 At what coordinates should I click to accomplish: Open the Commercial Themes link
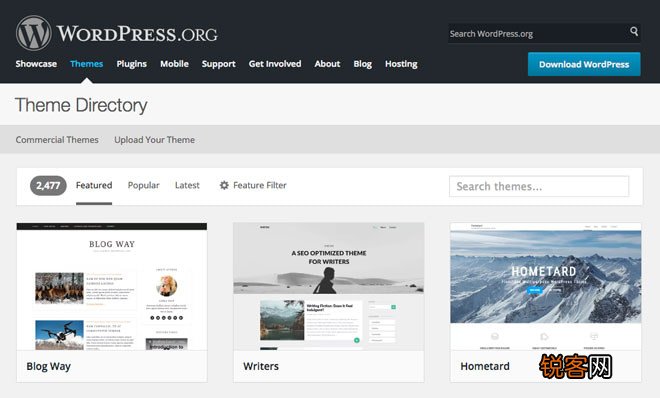[x=57, y=140]
